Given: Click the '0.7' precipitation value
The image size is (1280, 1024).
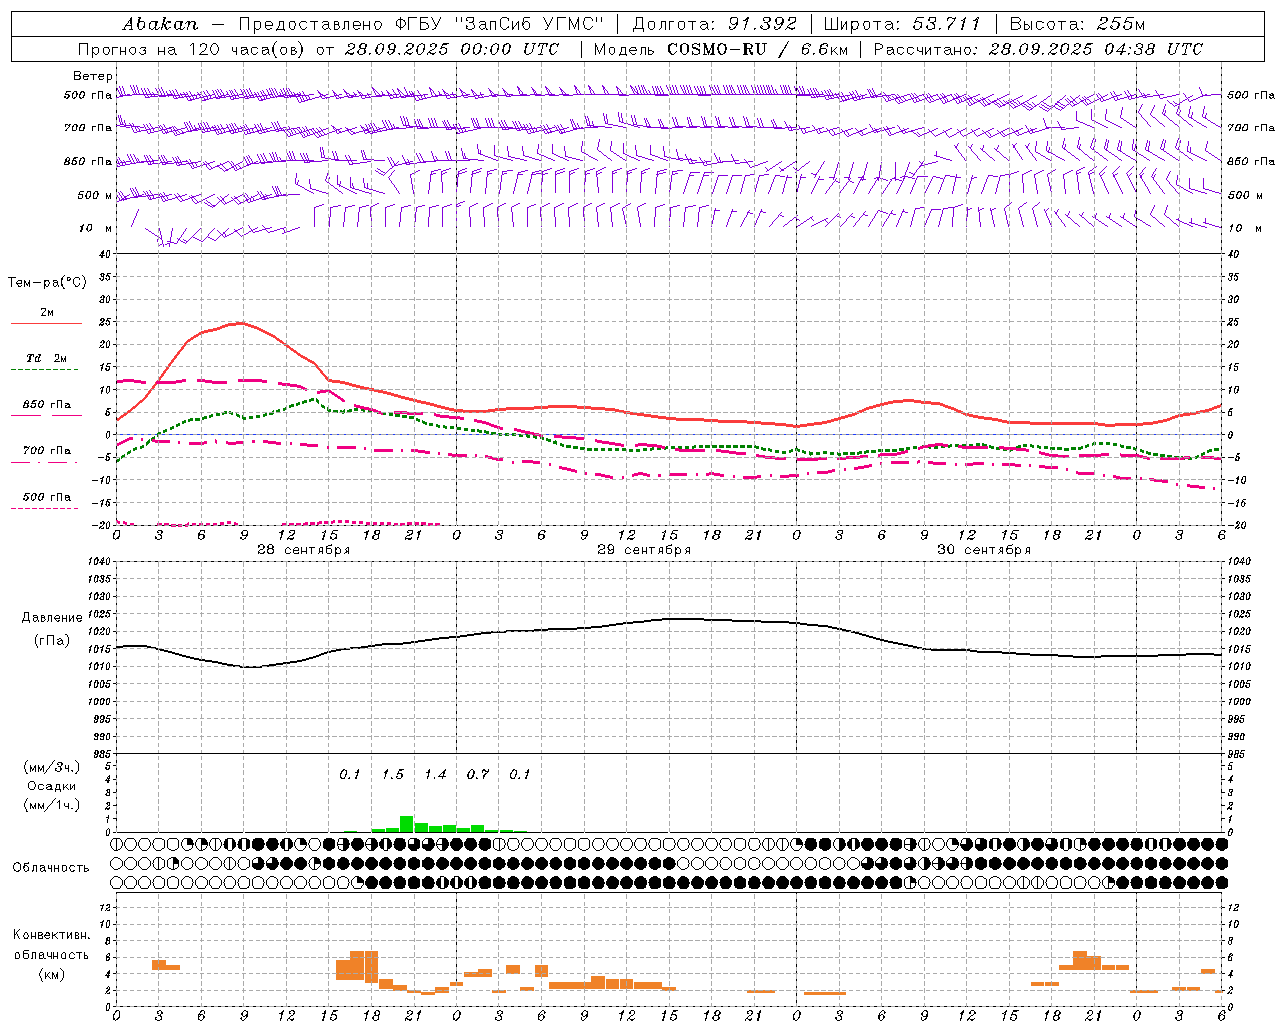Looking at the screenshot, I should pos(478,775).
